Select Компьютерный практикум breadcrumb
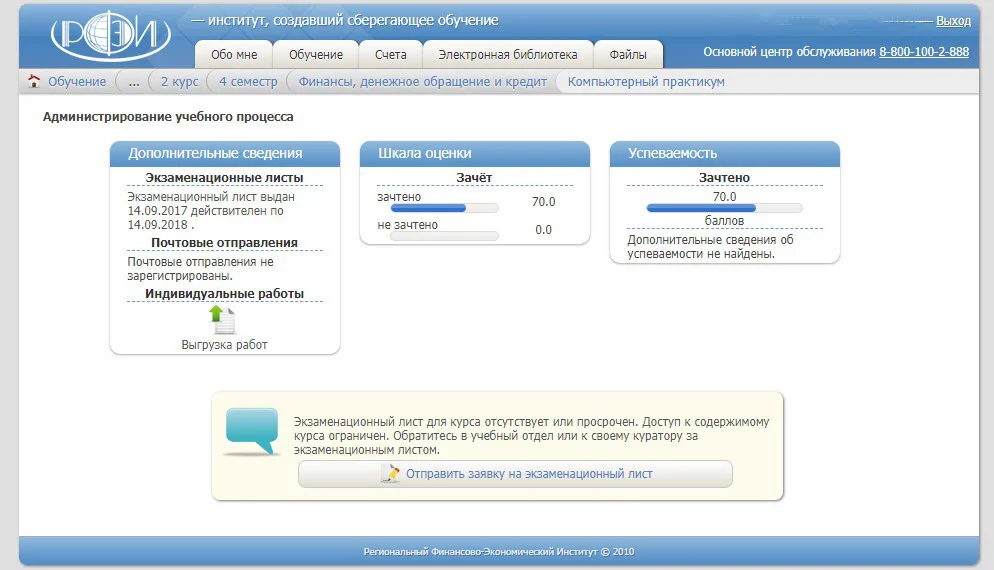The width and height of the screenshot is (994, 570). coord(646,82)
